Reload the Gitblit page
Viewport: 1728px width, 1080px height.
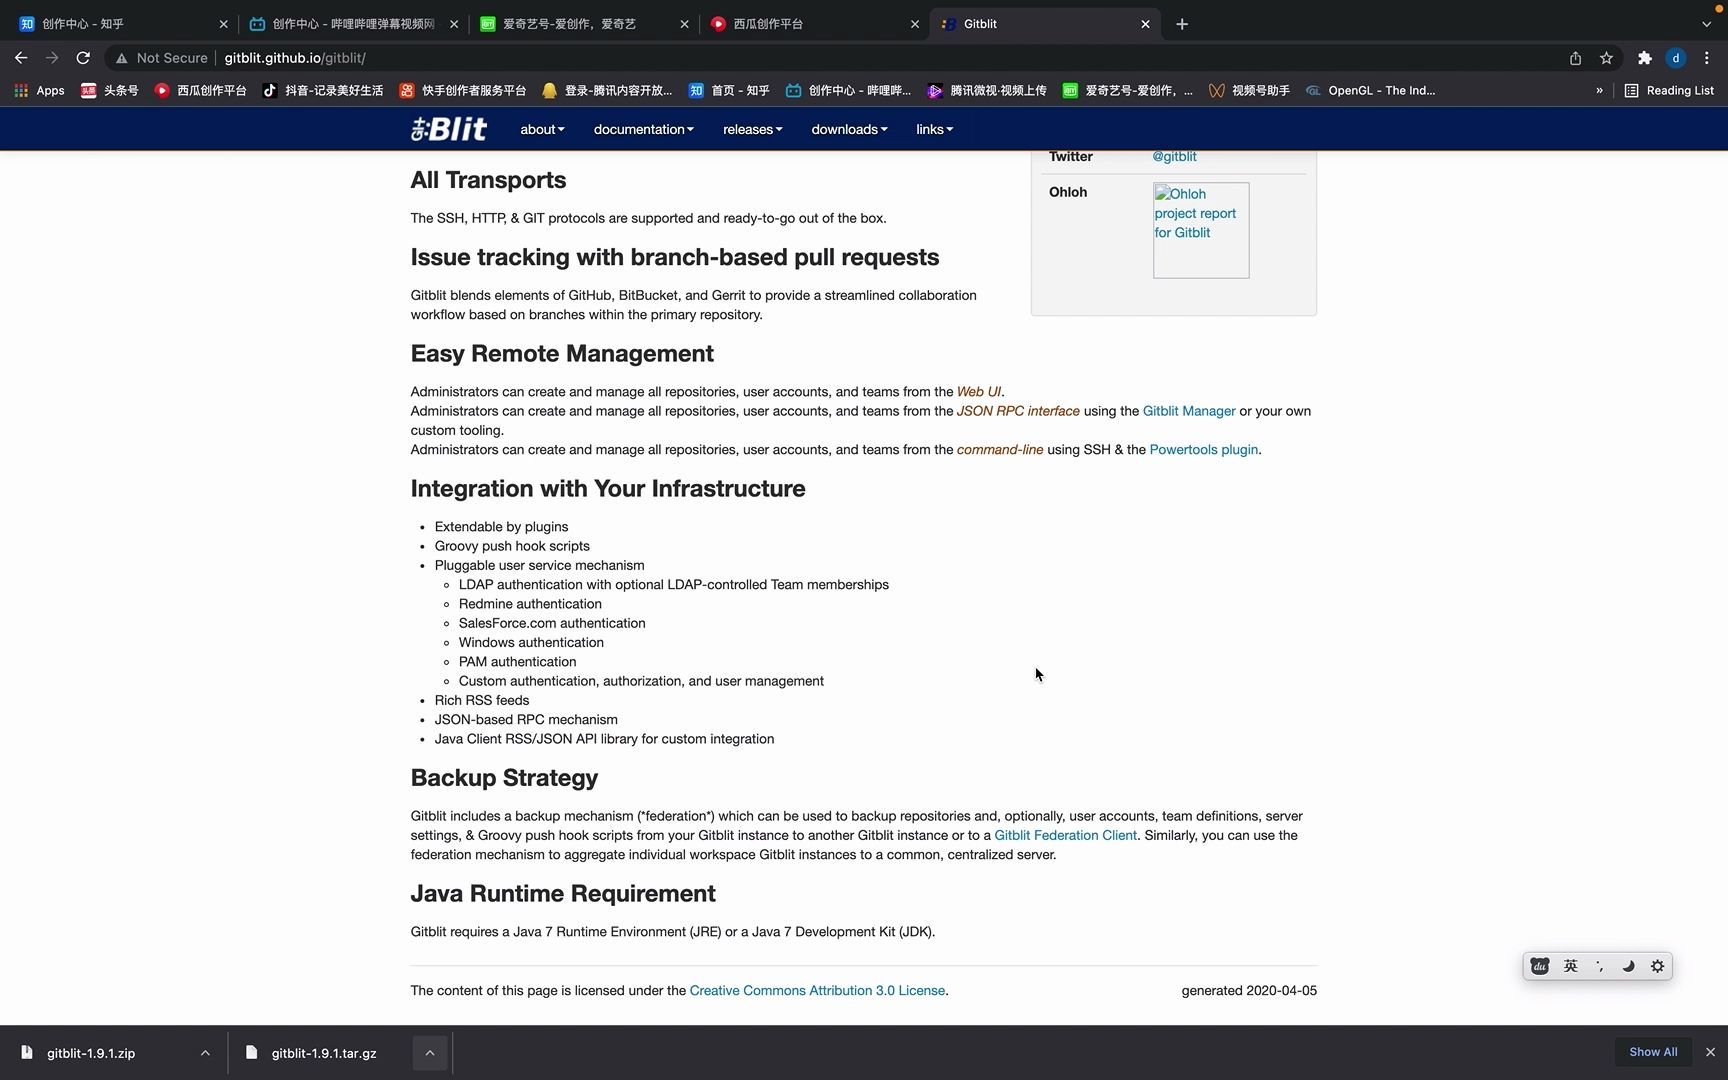pyautogui.click(x=83, y=58)
